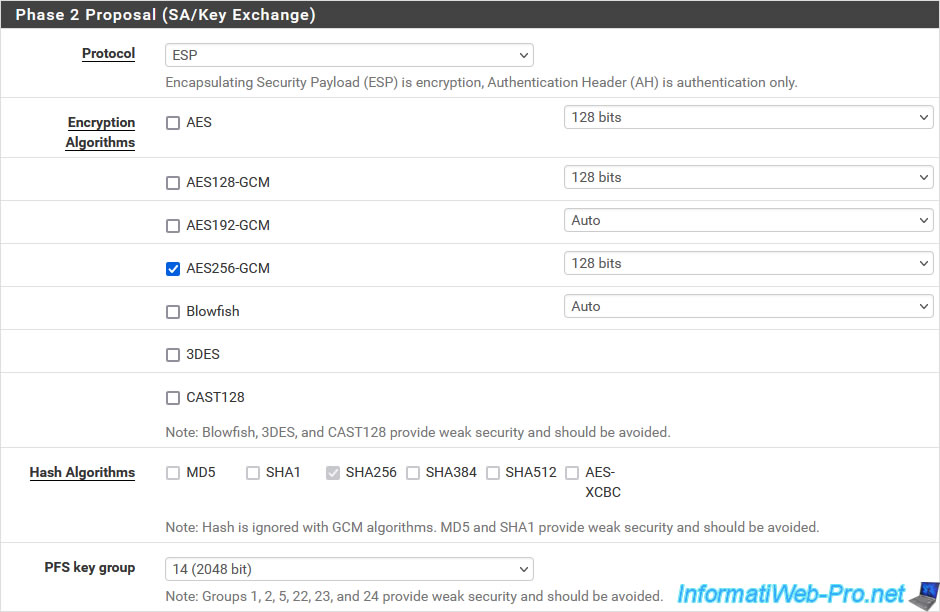This screenshot has width=940, height=612.
Task: Tick the AES128-GCM checkbox
Action: [173, 183]
